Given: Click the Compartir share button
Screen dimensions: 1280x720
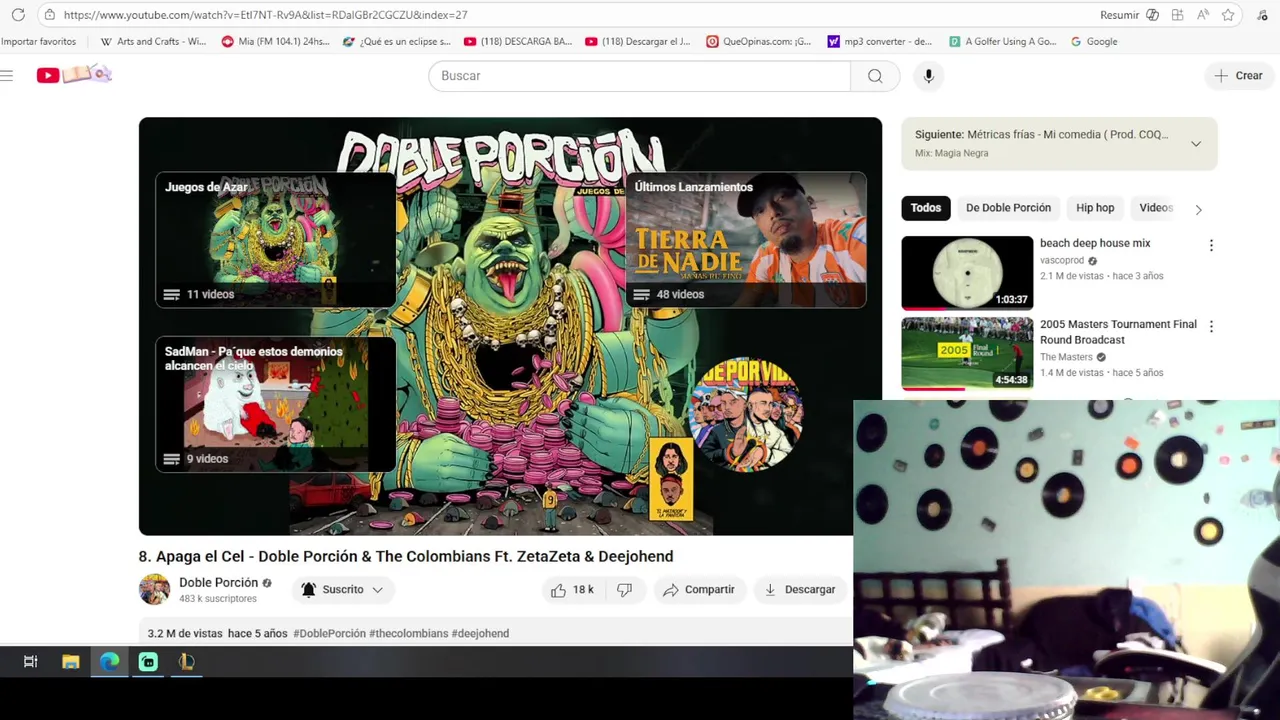Looking at the screenshot, I should point(698,590).
